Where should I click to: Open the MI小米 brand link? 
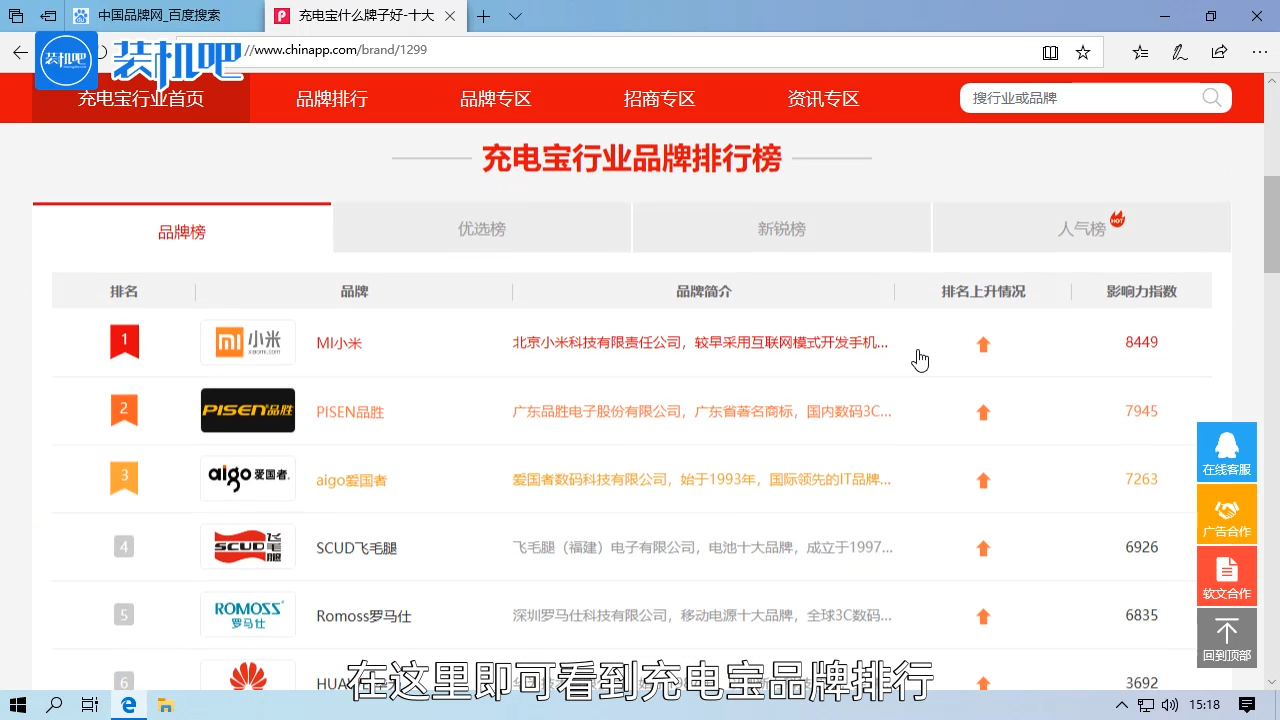click(x=339, y=342)
